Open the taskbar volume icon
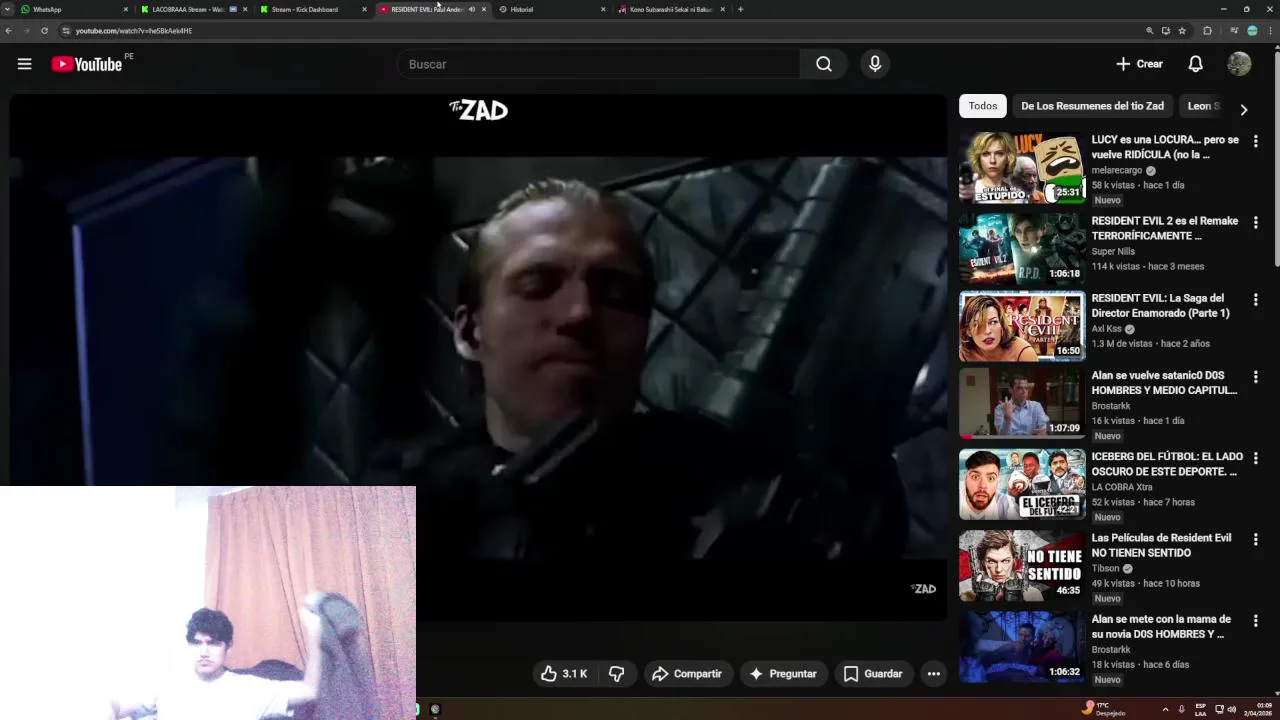The width and height of the screenshot is (1280, 720). (1231, 709)
